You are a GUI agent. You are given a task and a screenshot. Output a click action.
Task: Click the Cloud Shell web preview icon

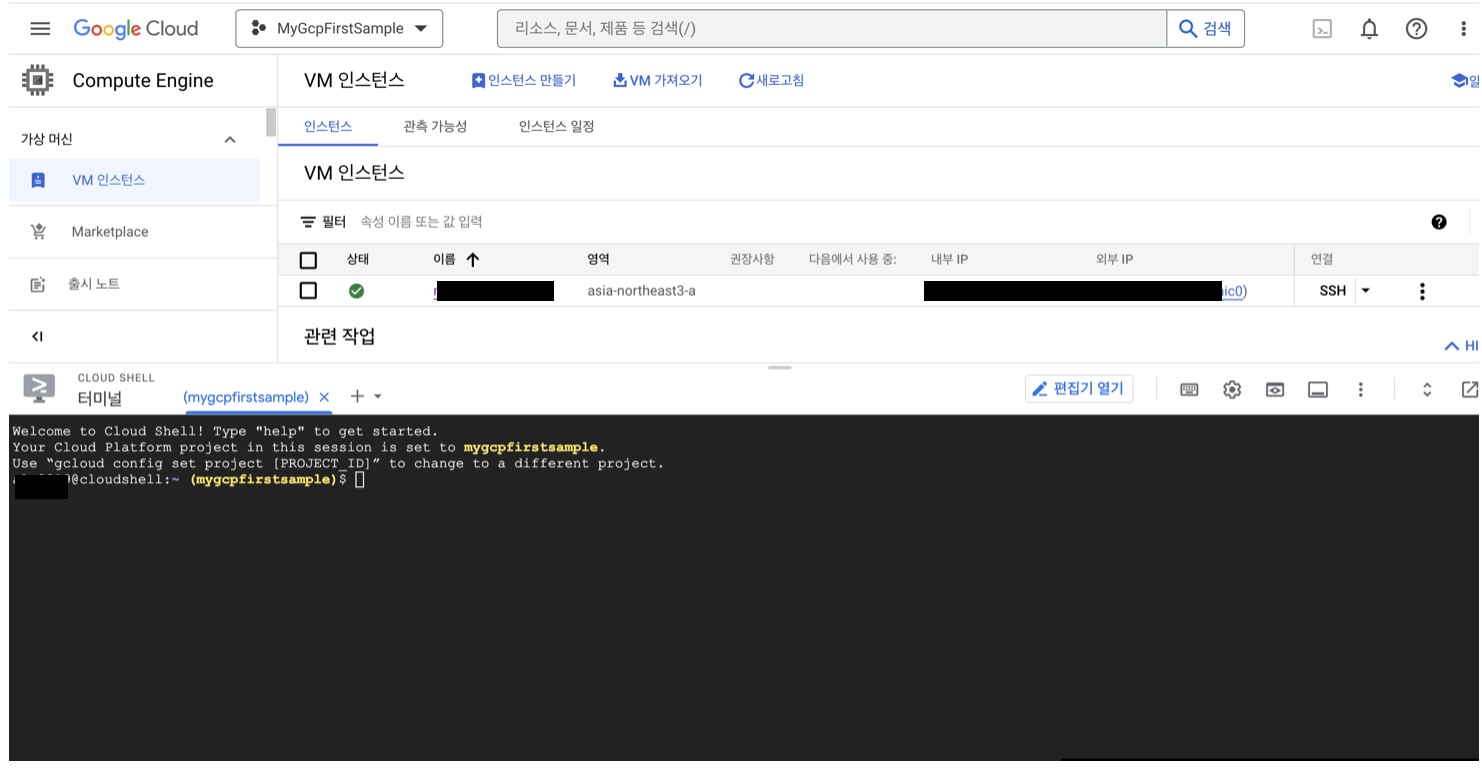1275,390
